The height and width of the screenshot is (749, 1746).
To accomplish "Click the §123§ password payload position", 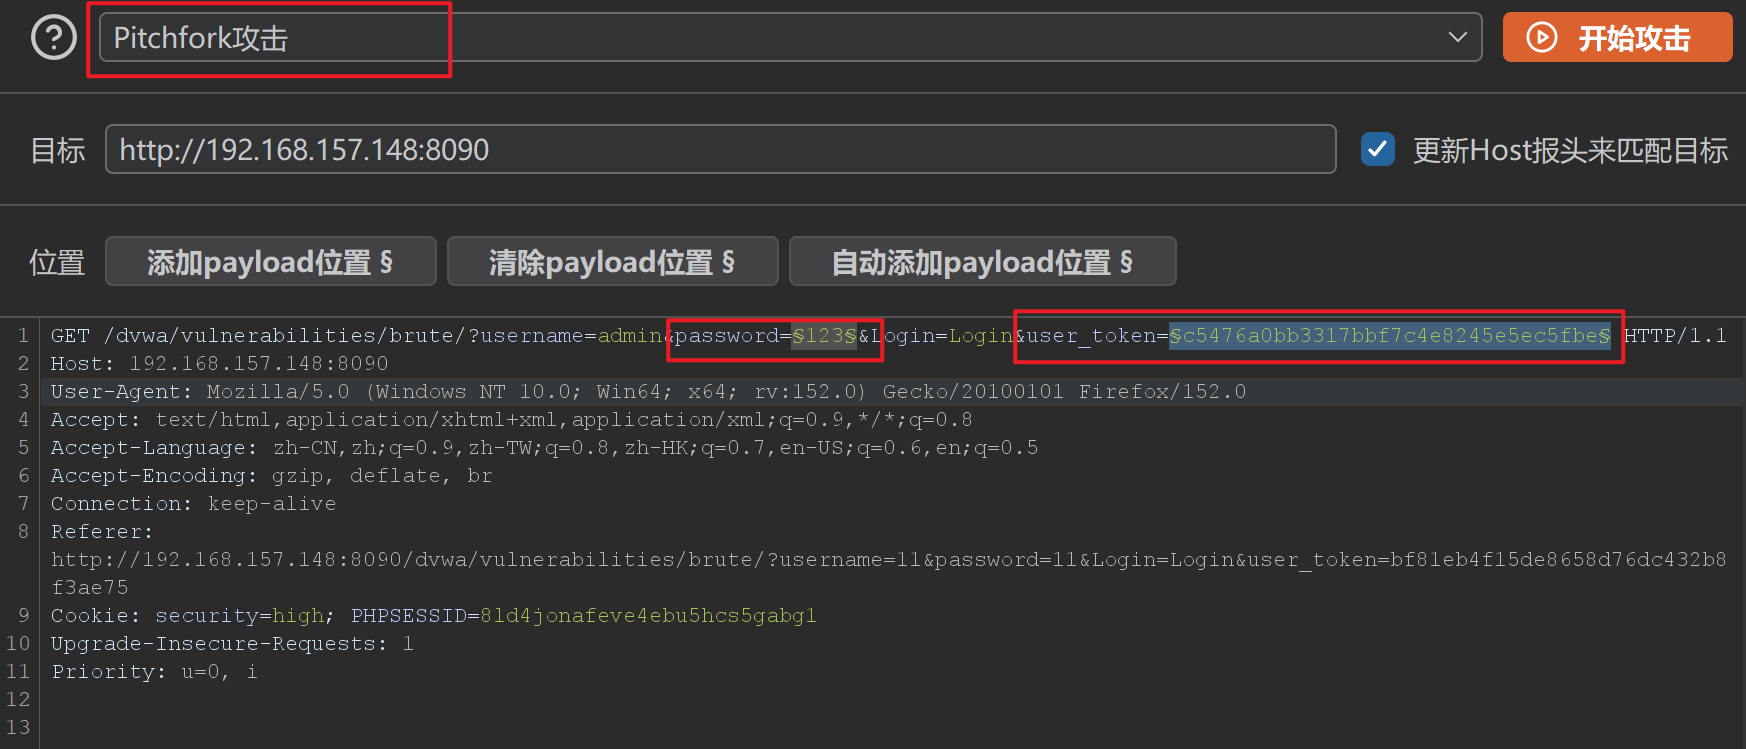I will pos(824,336).
